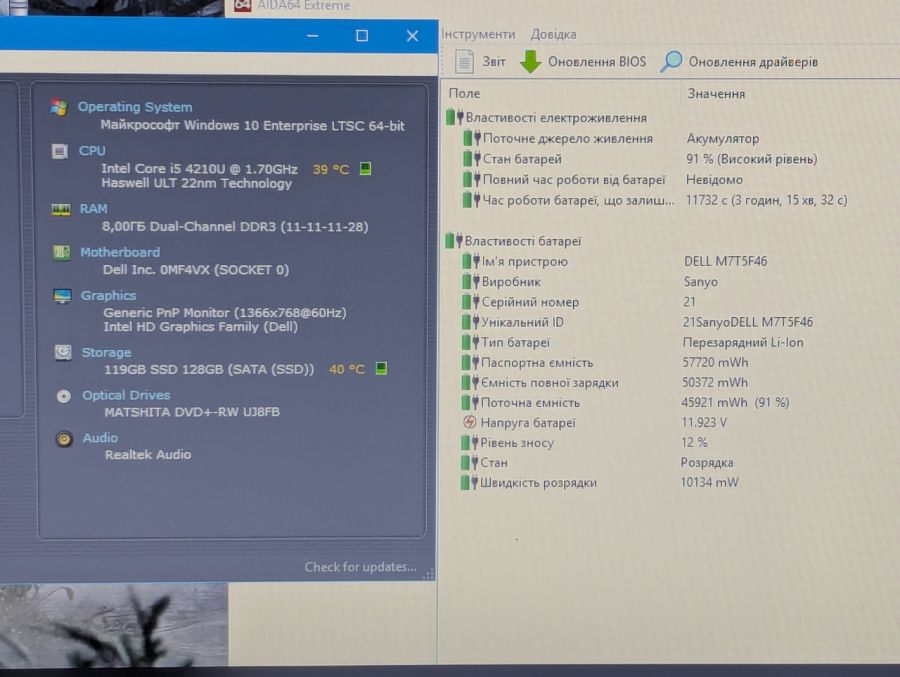The image size is (900, 677).
Task: Maximize the Speccy window
Action: (x=362, y=36)
